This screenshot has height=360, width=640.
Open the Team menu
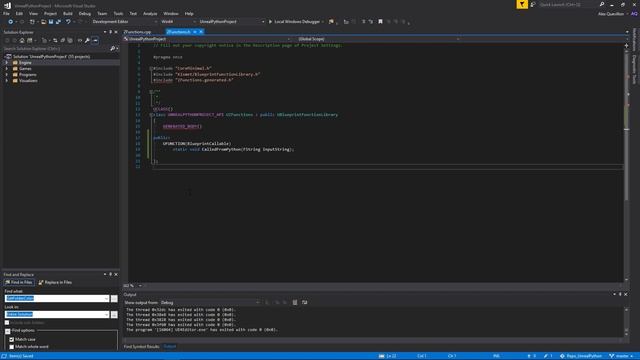(x=102, y=13)
